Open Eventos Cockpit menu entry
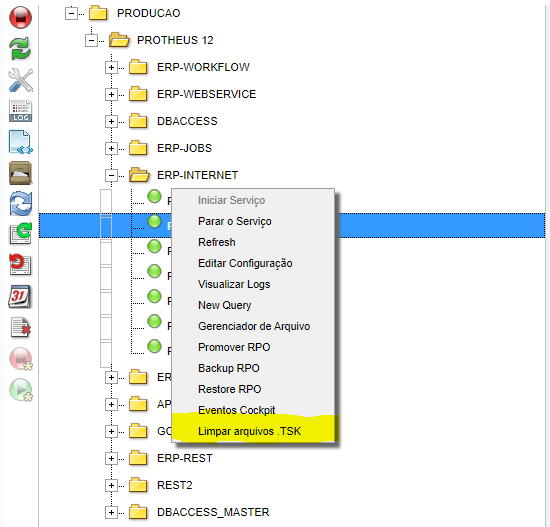Image resolution: width=550 pixels, height=527 pixels. click(253, 410)
